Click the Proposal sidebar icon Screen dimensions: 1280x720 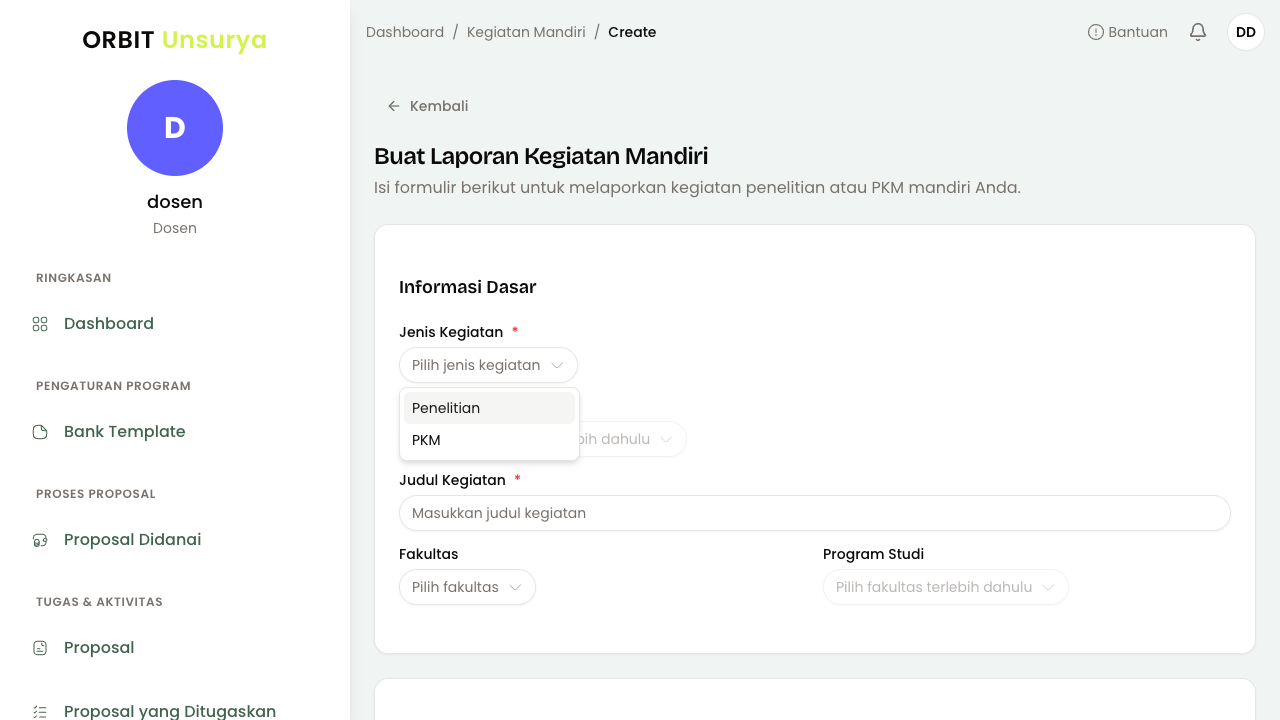40,648
